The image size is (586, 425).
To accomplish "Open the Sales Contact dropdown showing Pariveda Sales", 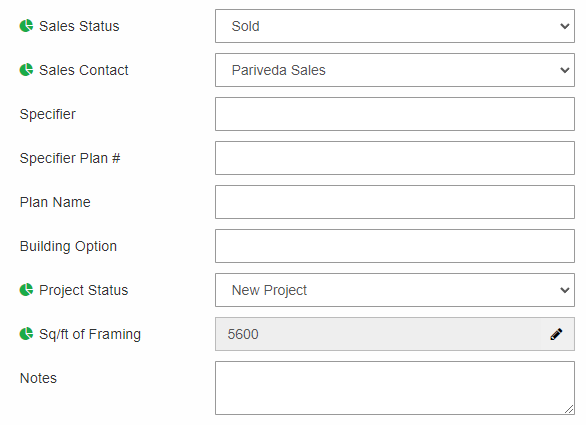I will point(395,70).
